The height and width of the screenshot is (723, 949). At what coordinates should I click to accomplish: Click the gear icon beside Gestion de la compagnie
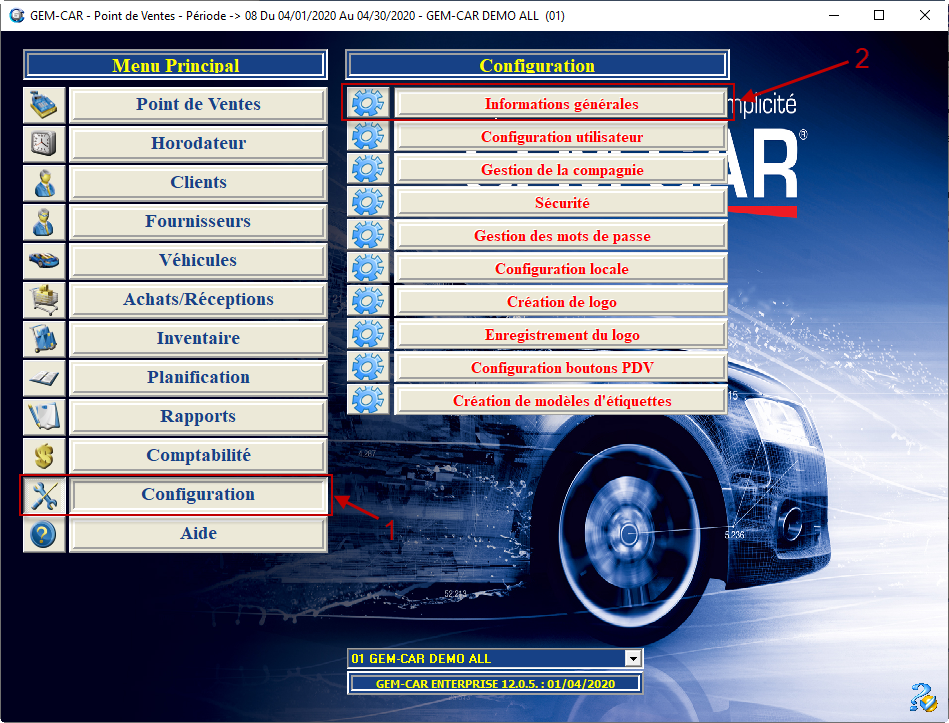368,169
